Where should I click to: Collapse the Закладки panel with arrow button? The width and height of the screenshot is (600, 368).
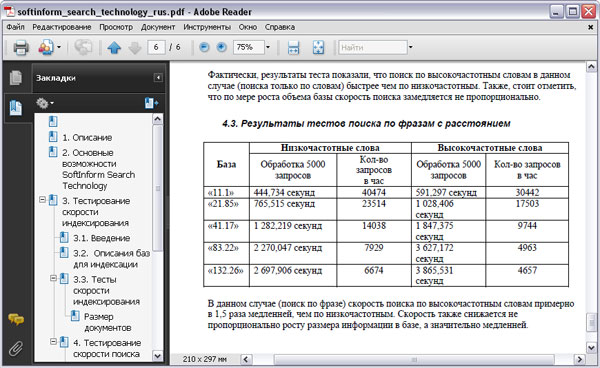[158, 78]
